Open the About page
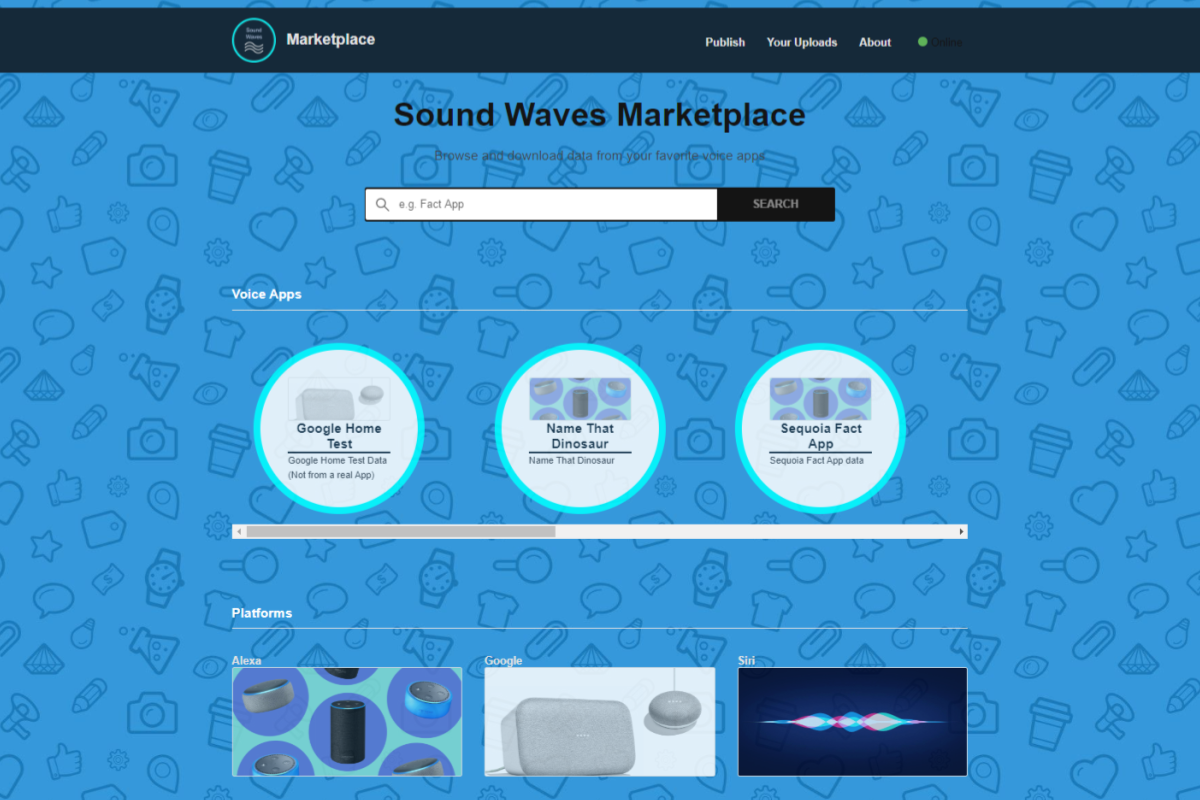 (875, 42)
